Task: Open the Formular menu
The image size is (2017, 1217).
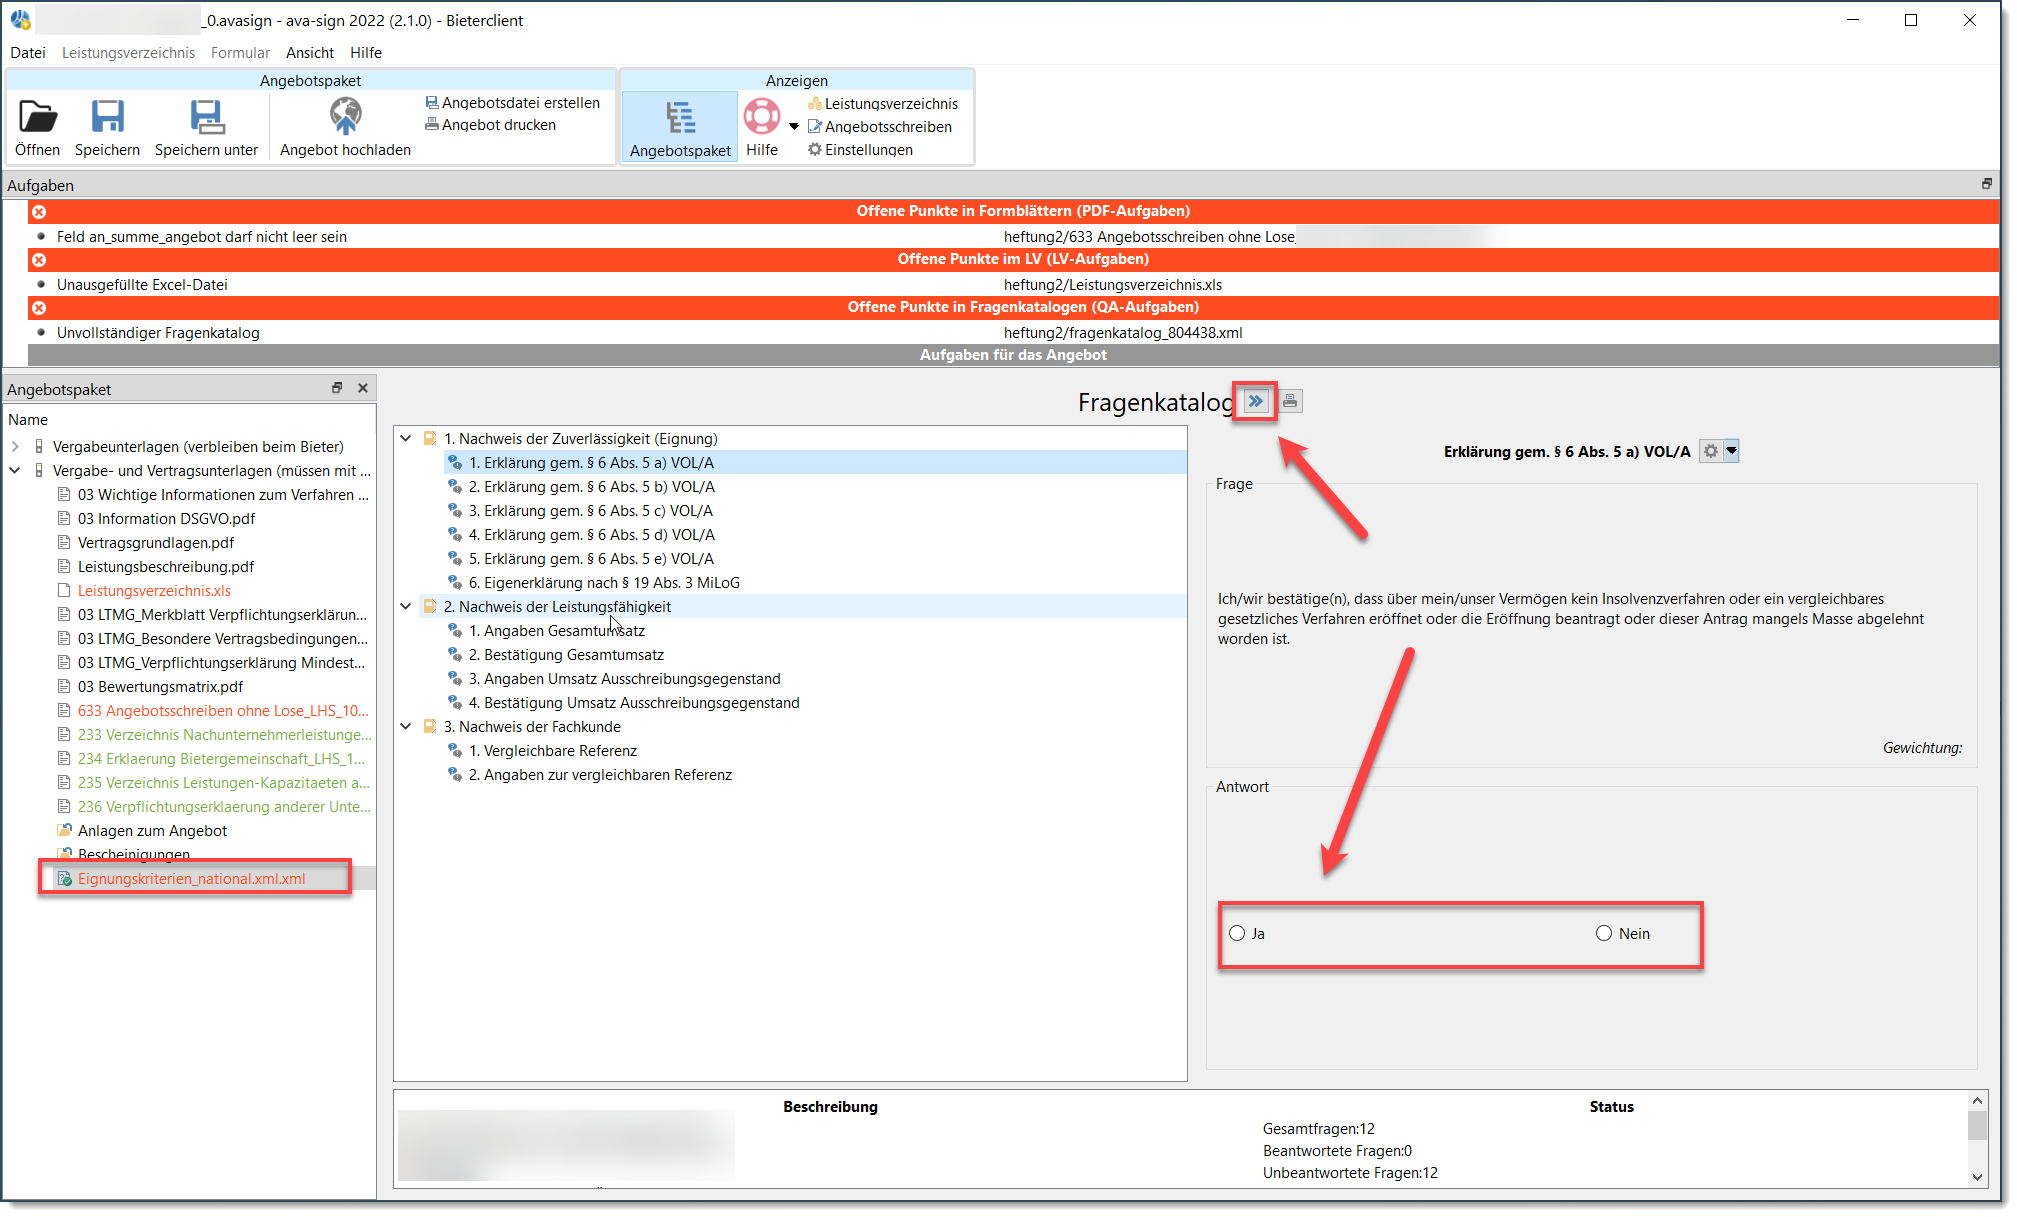Action: [x=240, y=53]
